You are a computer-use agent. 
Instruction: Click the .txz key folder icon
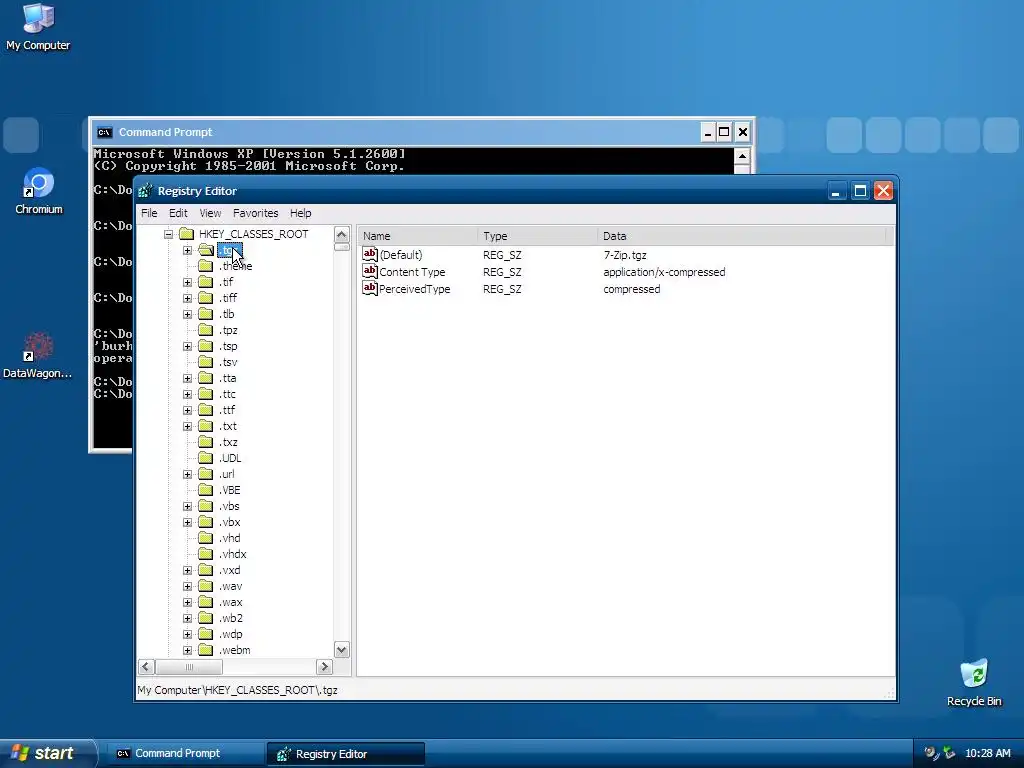[x=206, y=442]
